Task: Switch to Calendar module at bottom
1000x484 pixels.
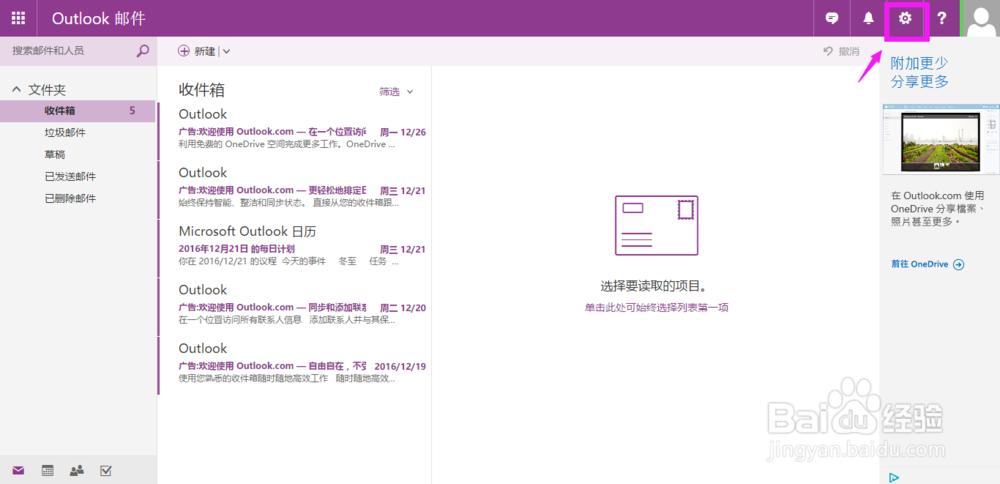Action: point(48,471)
